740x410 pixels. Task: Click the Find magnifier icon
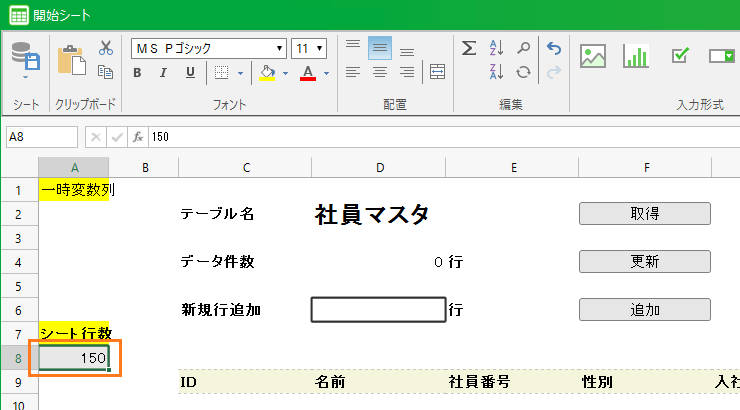(x=523, y=48)
